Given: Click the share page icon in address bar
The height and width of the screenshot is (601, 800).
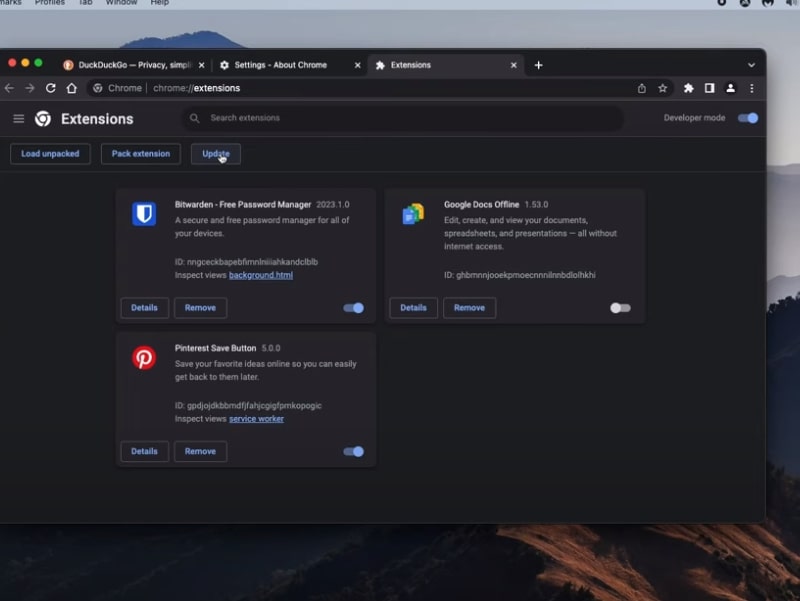Looking at the screenshot, I should click(641, 88).
